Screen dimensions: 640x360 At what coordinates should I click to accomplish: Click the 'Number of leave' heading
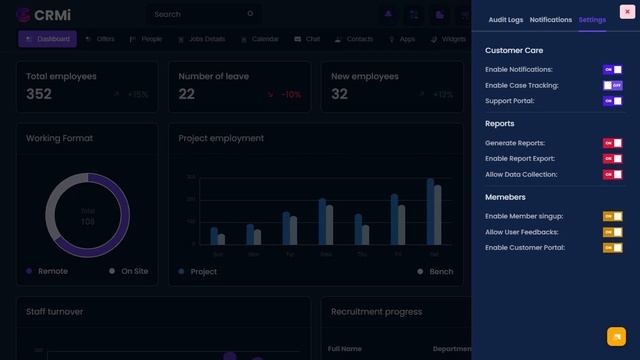(213, 76)
